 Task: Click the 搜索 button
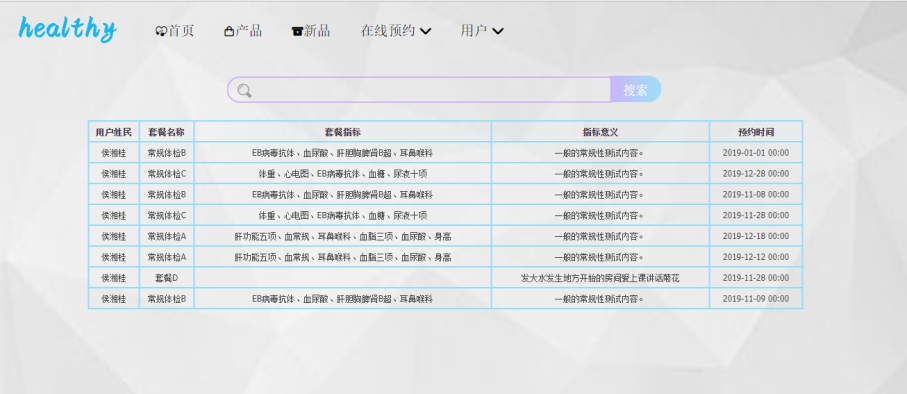[635, 90]
